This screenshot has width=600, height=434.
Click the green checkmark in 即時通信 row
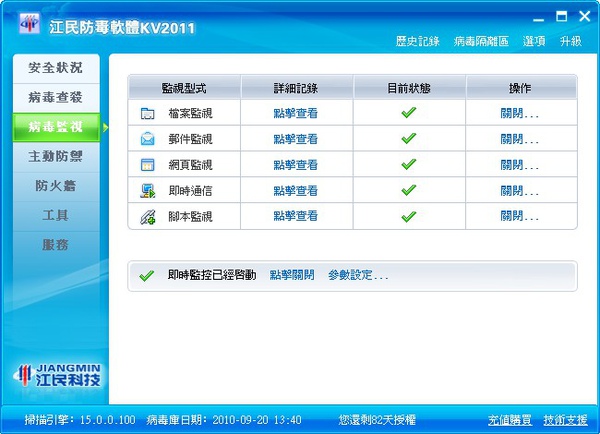pos(409,190)
